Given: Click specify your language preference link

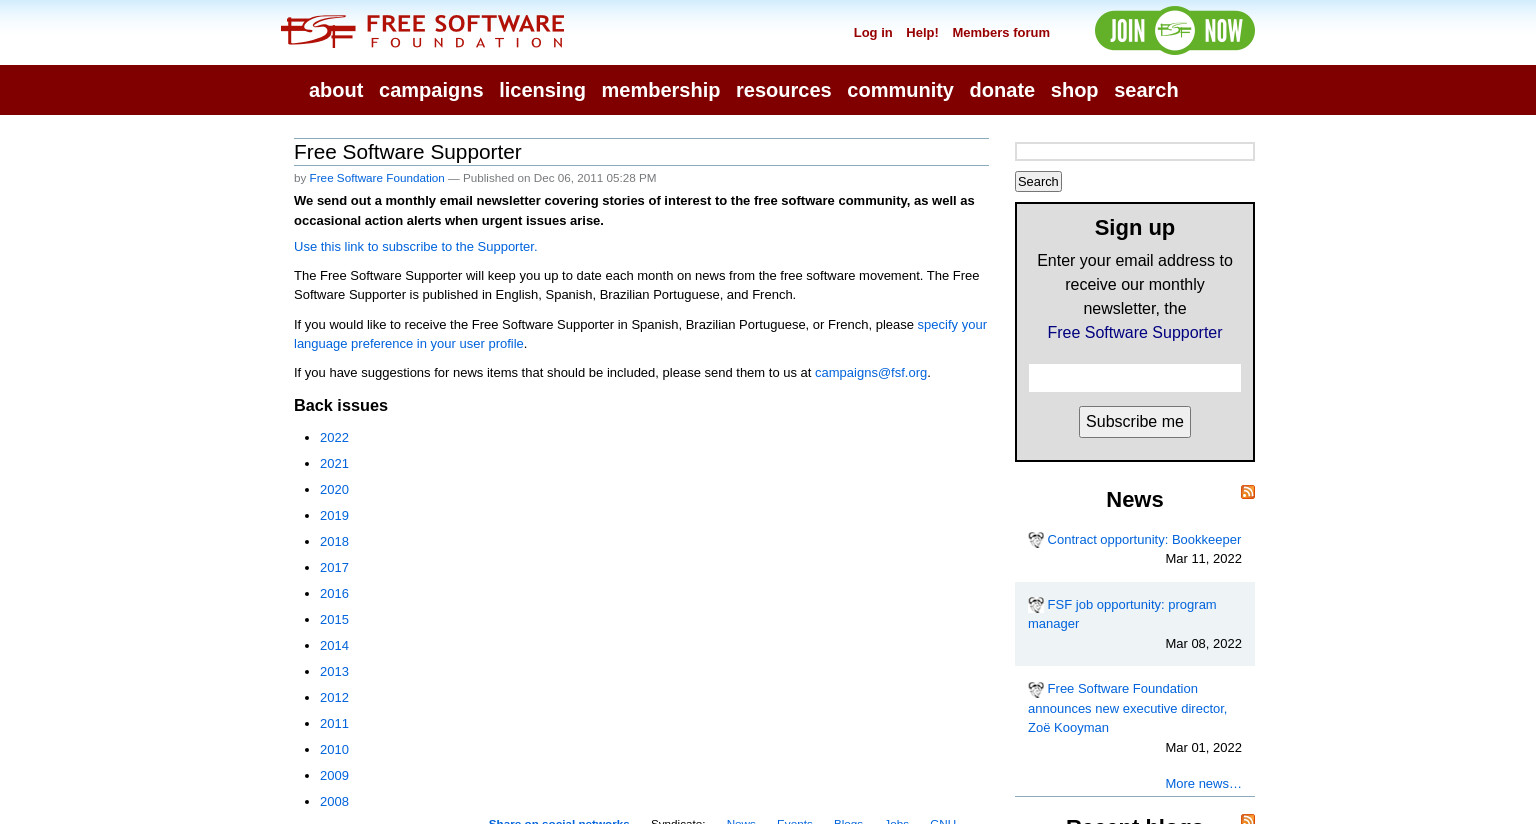Looking at the screenshot, I should click(x=640, y=334).
